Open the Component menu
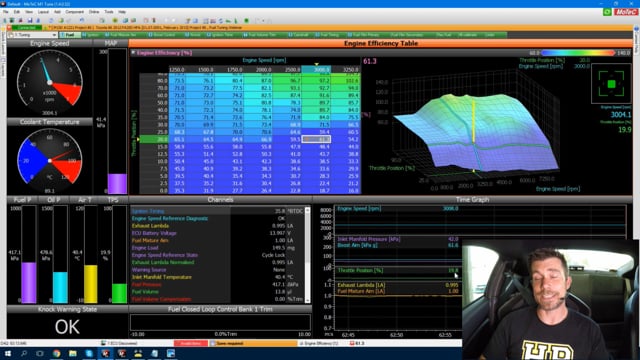640x360 pixels. click(x=75, y=12)
